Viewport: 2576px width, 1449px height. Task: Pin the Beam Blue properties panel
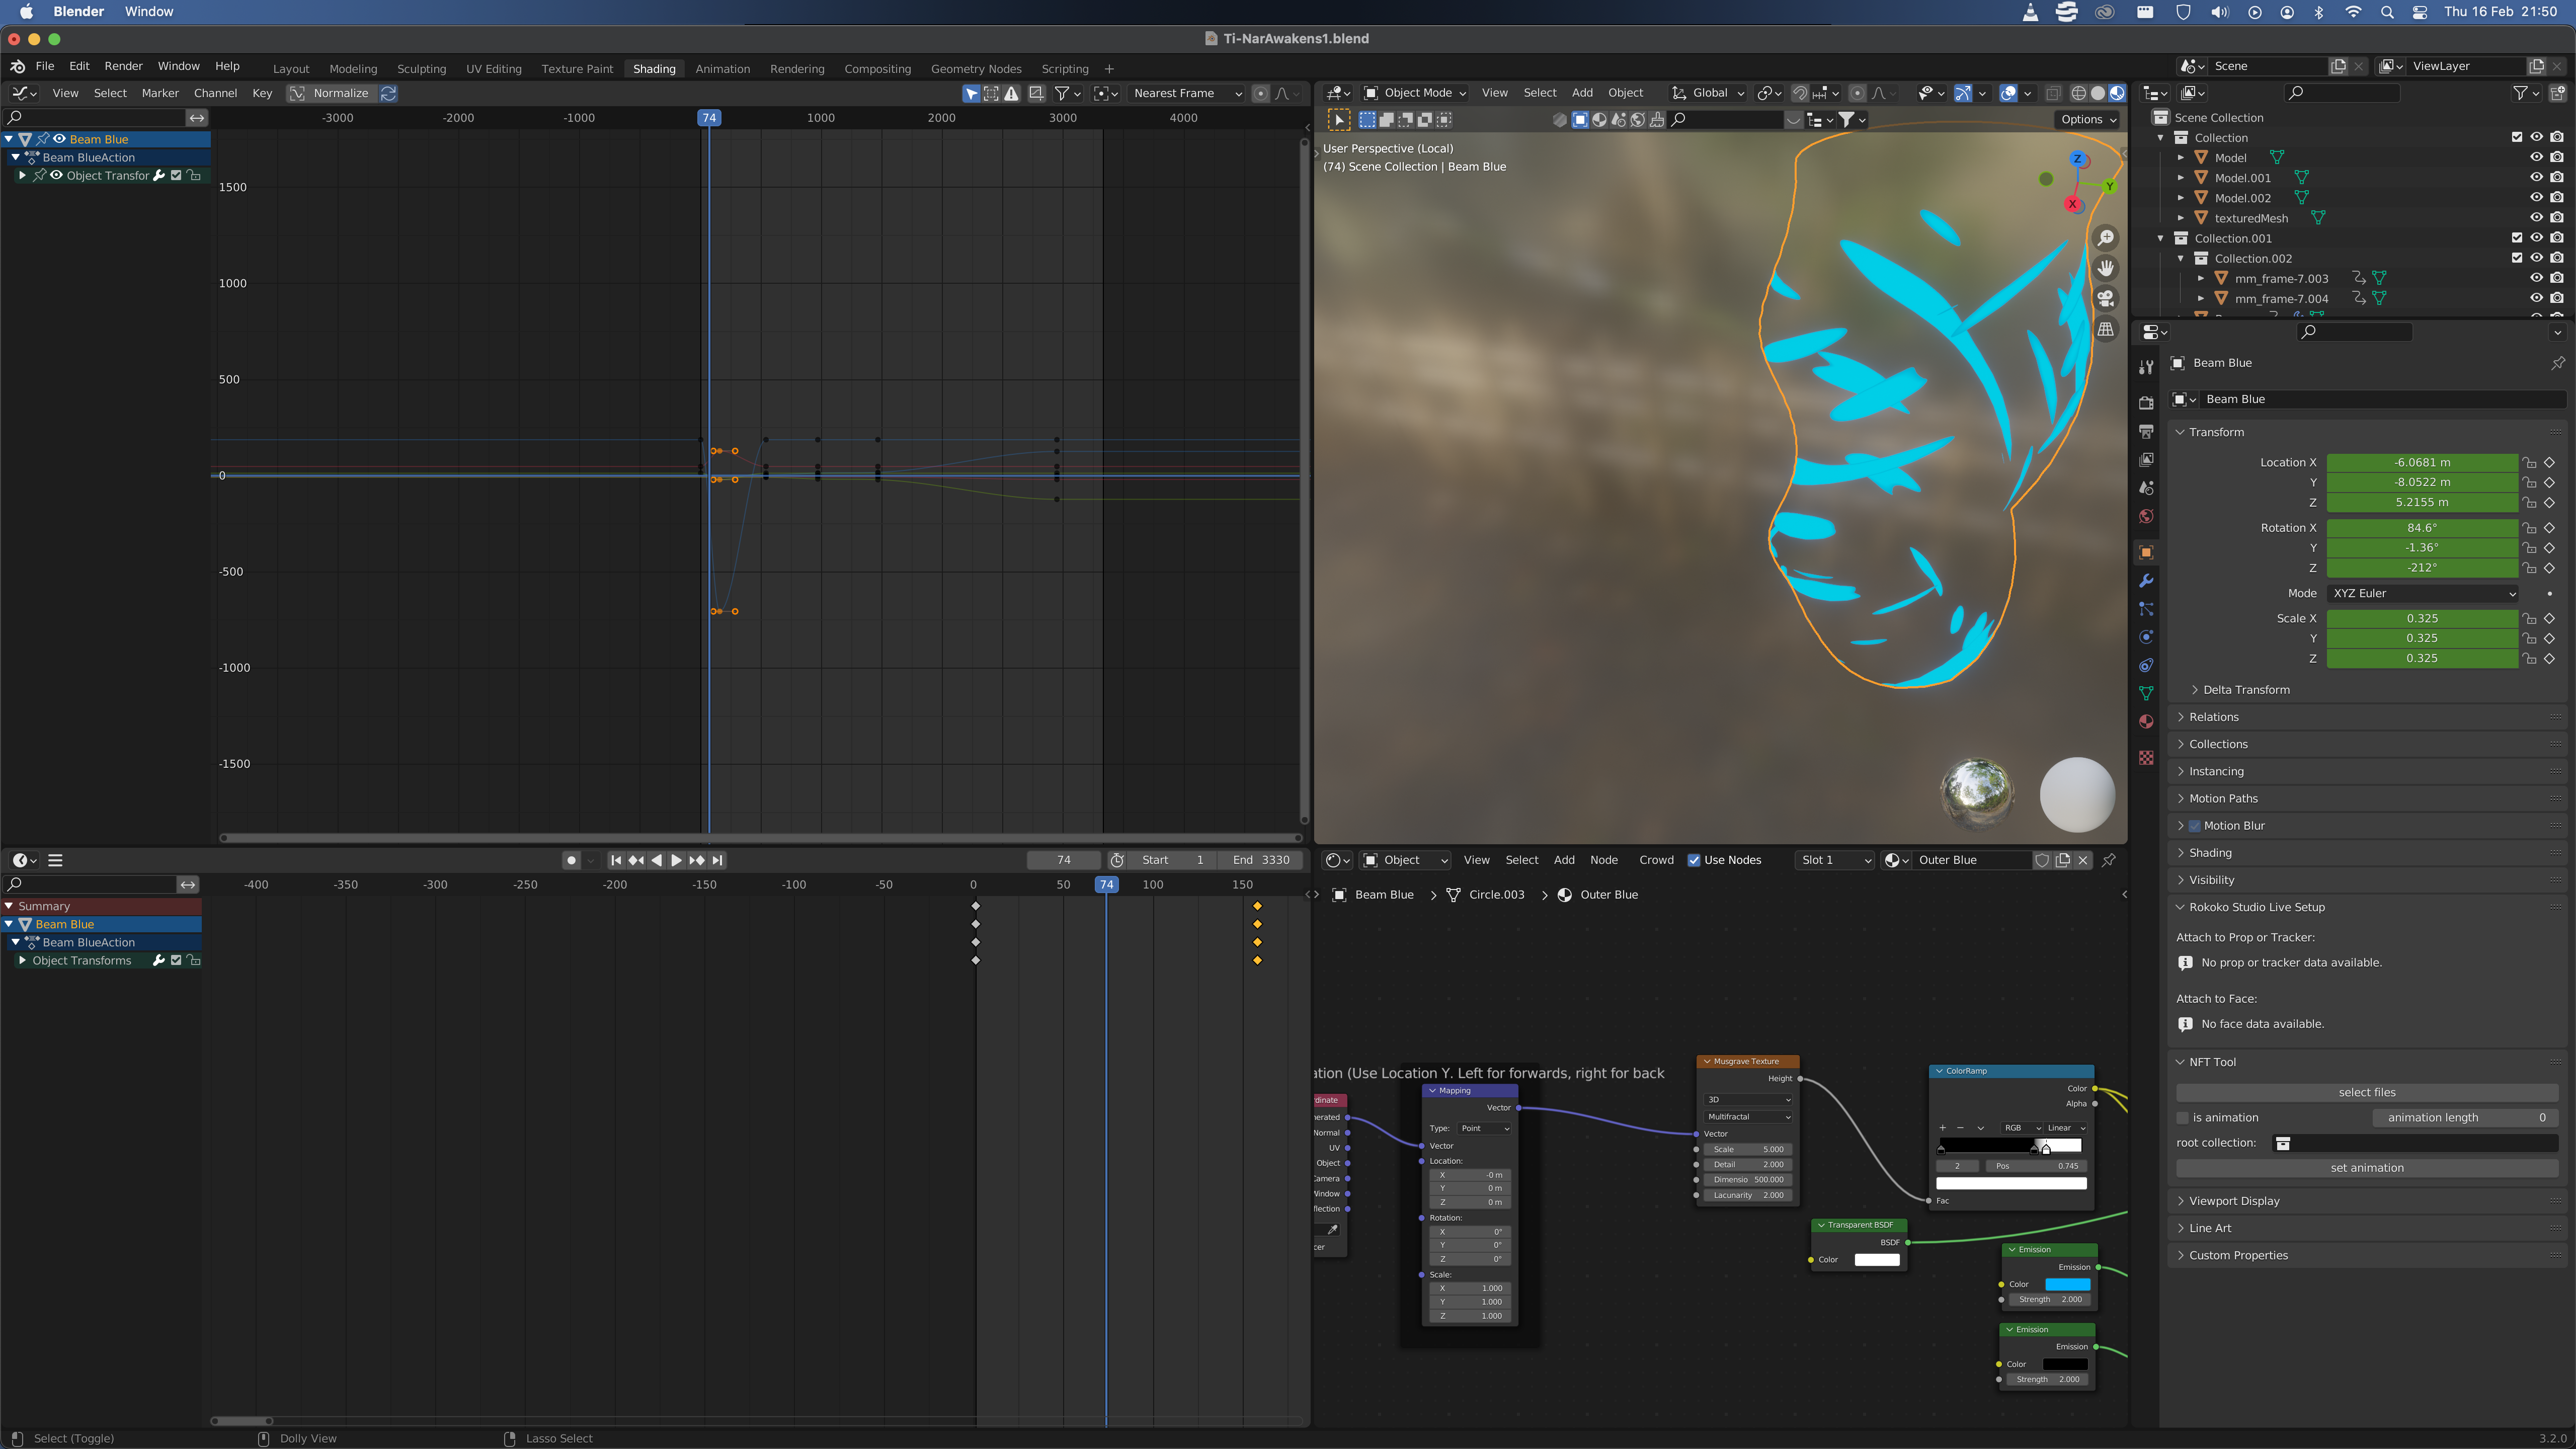click(2557, 363)
